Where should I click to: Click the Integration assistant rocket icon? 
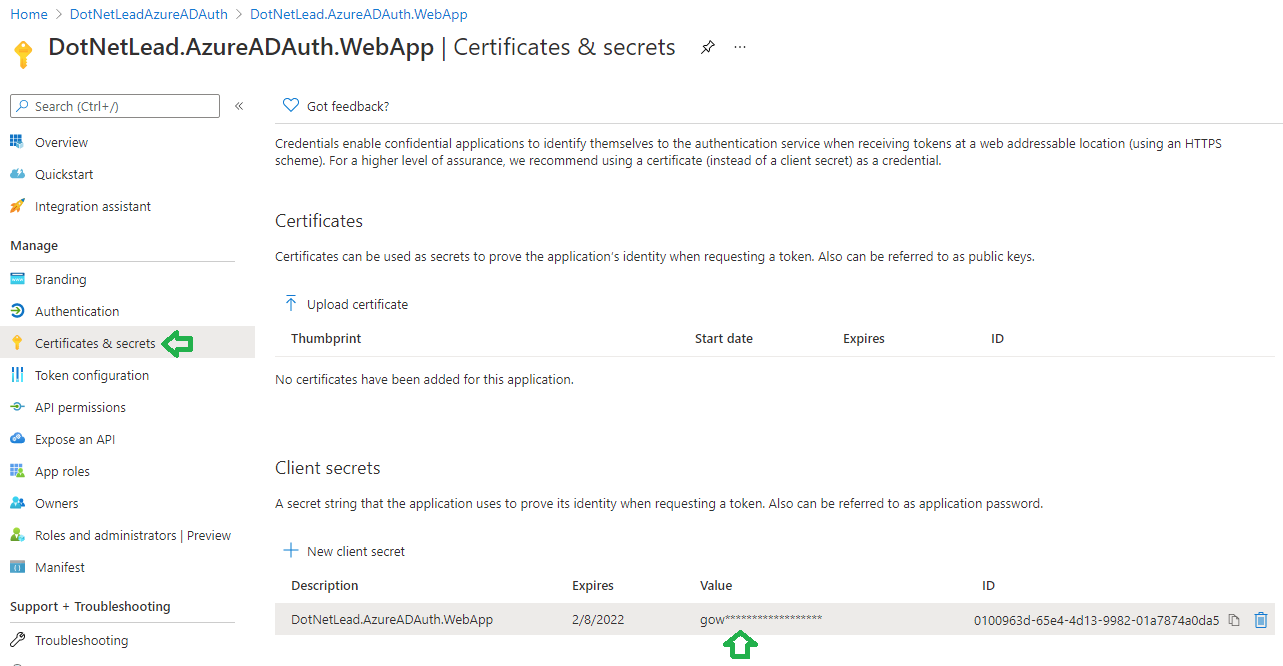tap(16, 206)
